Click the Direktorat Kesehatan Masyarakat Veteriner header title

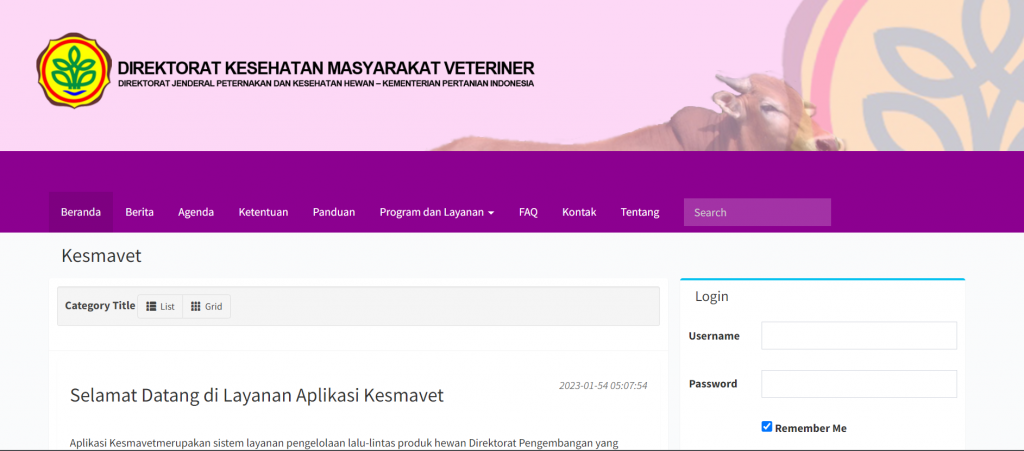(326, 68)
